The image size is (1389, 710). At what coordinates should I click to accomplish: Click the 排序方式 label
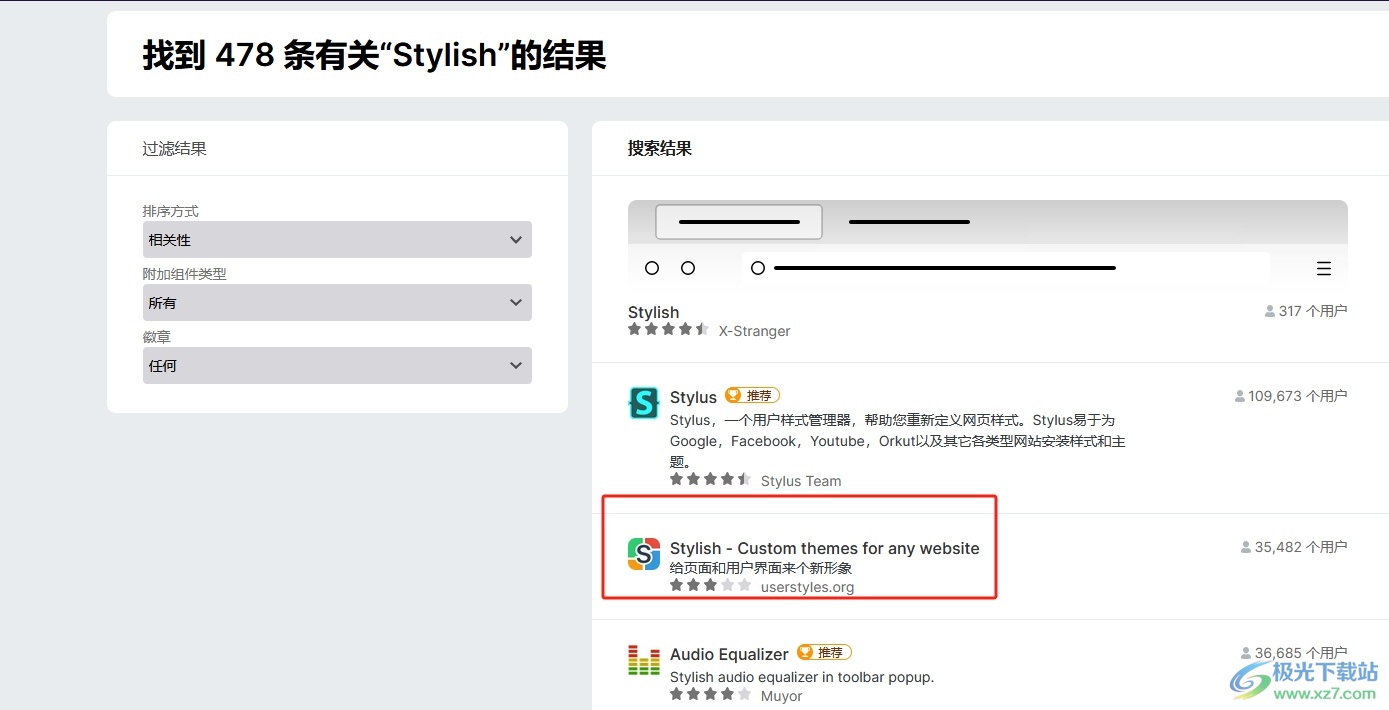coord(171,211)
